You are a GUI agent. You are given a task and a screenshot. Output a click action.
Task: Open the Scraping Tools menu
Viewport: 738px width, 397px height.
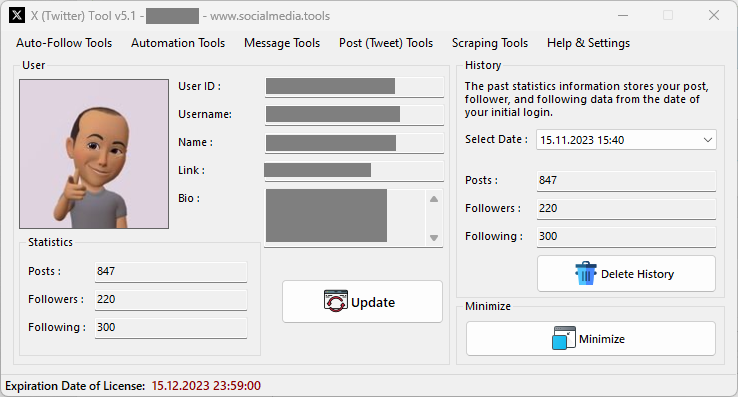[490, 43]
